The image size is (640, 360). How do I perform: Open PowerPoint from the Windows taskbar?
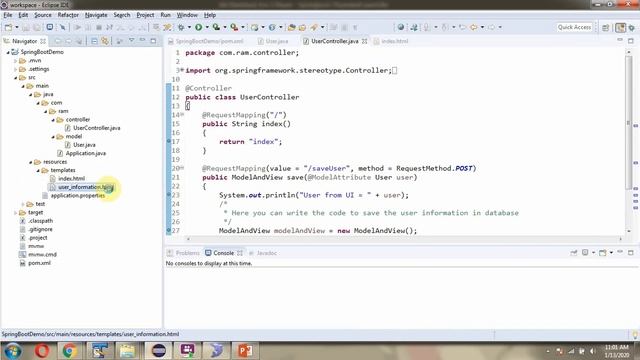coord(245,351)
